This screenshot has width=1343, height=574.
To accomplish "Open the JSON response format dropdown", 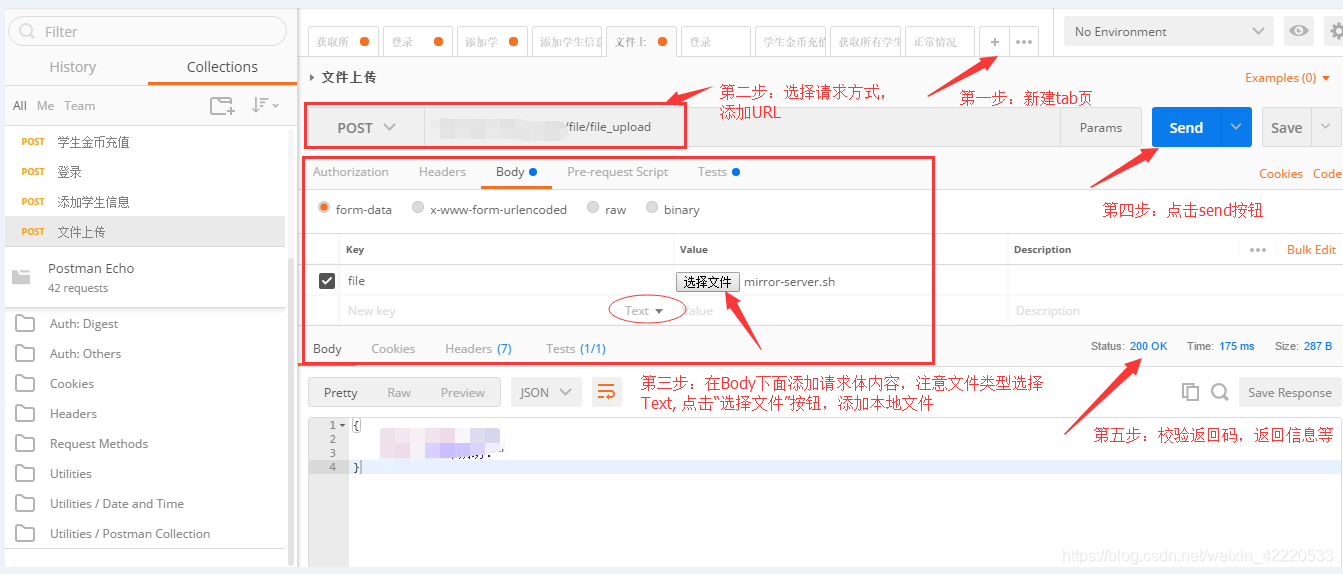I will (546, 392).
